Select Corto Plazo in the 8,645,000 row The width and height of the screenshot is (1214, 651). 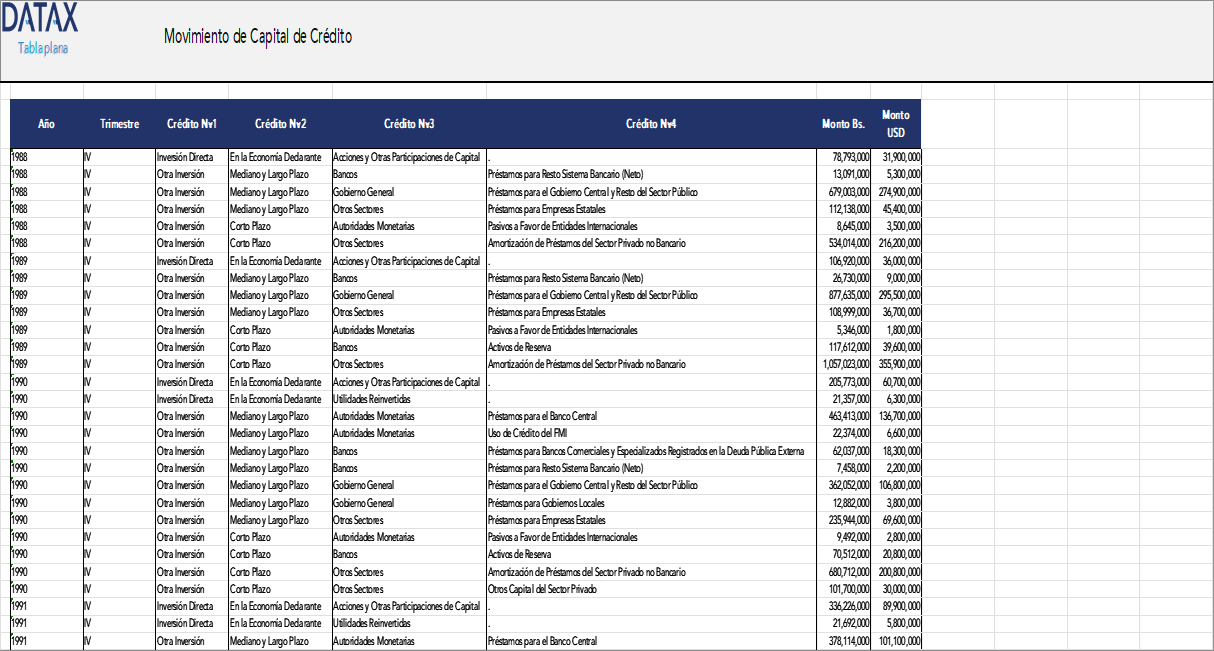pyautogui.click(x=280, y=226)
